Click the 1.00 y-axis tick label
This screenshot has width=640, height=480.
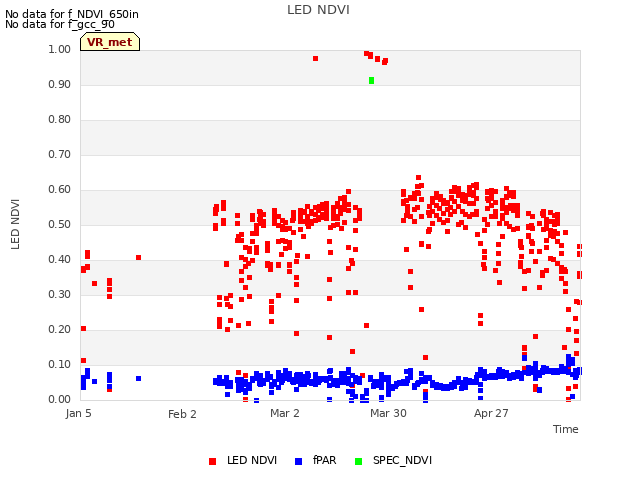[x=60, y=49]
